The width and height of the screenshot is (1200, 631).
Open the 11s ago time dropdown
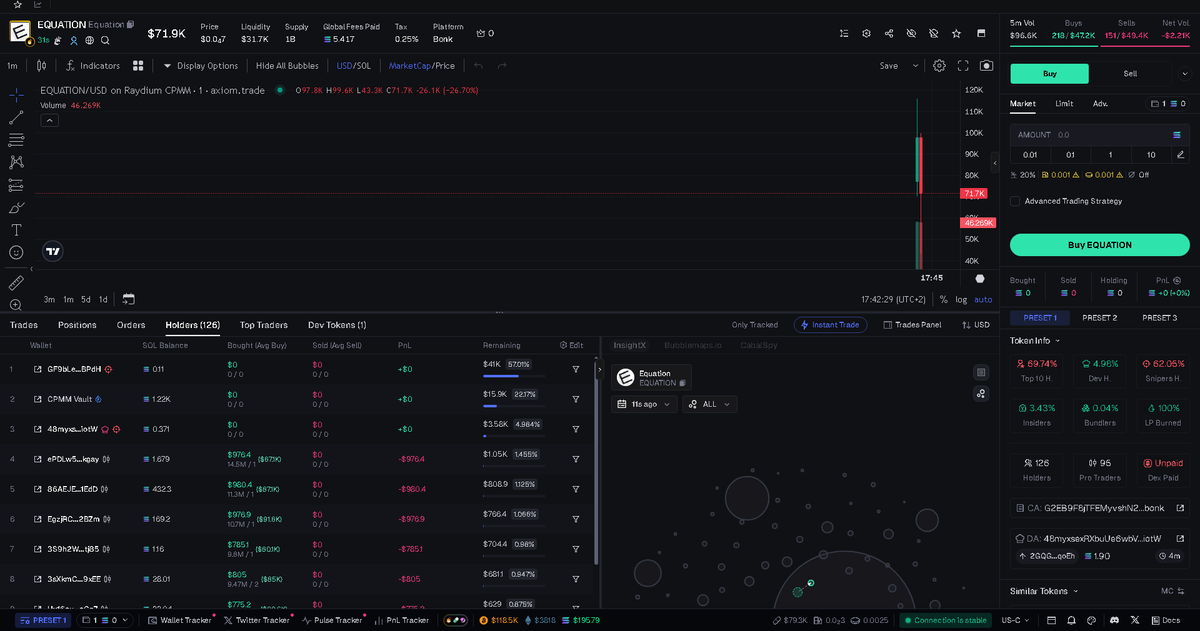645,404
